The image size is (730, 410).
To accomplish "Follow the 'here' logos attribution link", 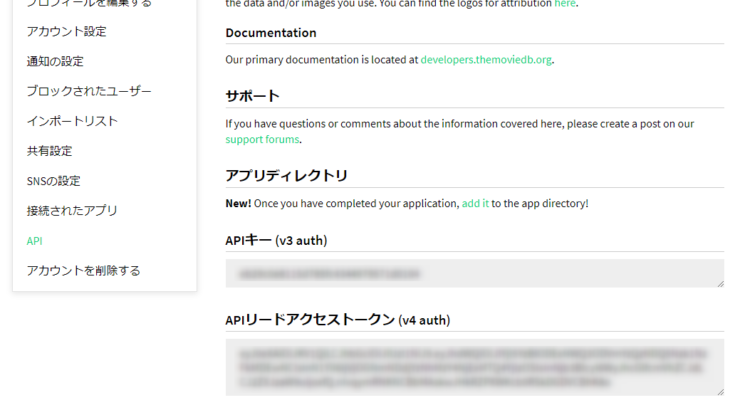I will click(565, 4).
